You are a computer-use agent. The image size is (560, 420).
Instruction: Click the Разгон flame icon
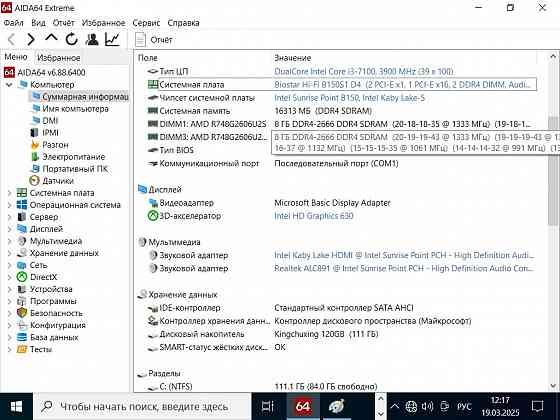coord(35,145)
